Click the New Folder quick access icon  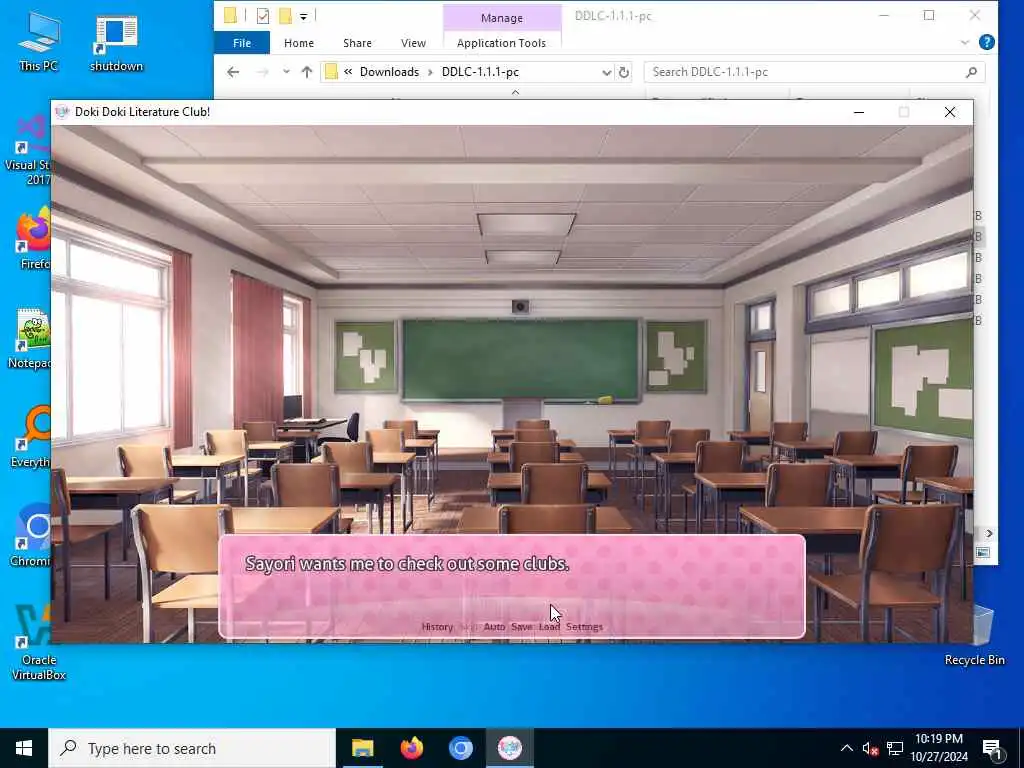[x=285, y=16]
